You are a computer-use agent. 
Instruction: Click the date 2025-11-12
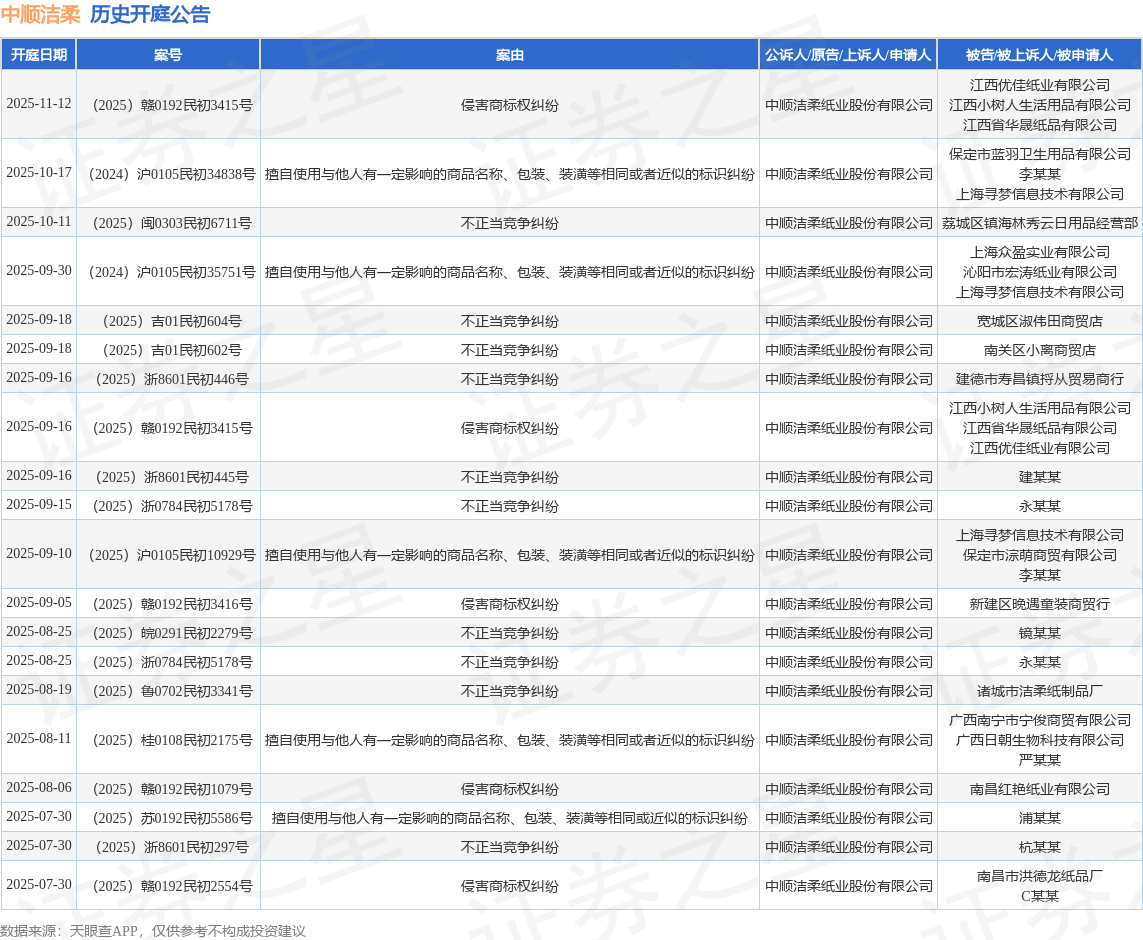click(39, 103)
